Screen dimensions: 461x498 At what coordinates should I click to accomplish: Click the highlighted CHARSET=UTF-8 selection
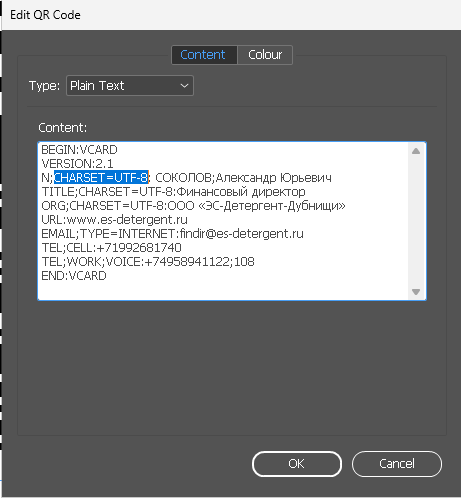[101, 178]
